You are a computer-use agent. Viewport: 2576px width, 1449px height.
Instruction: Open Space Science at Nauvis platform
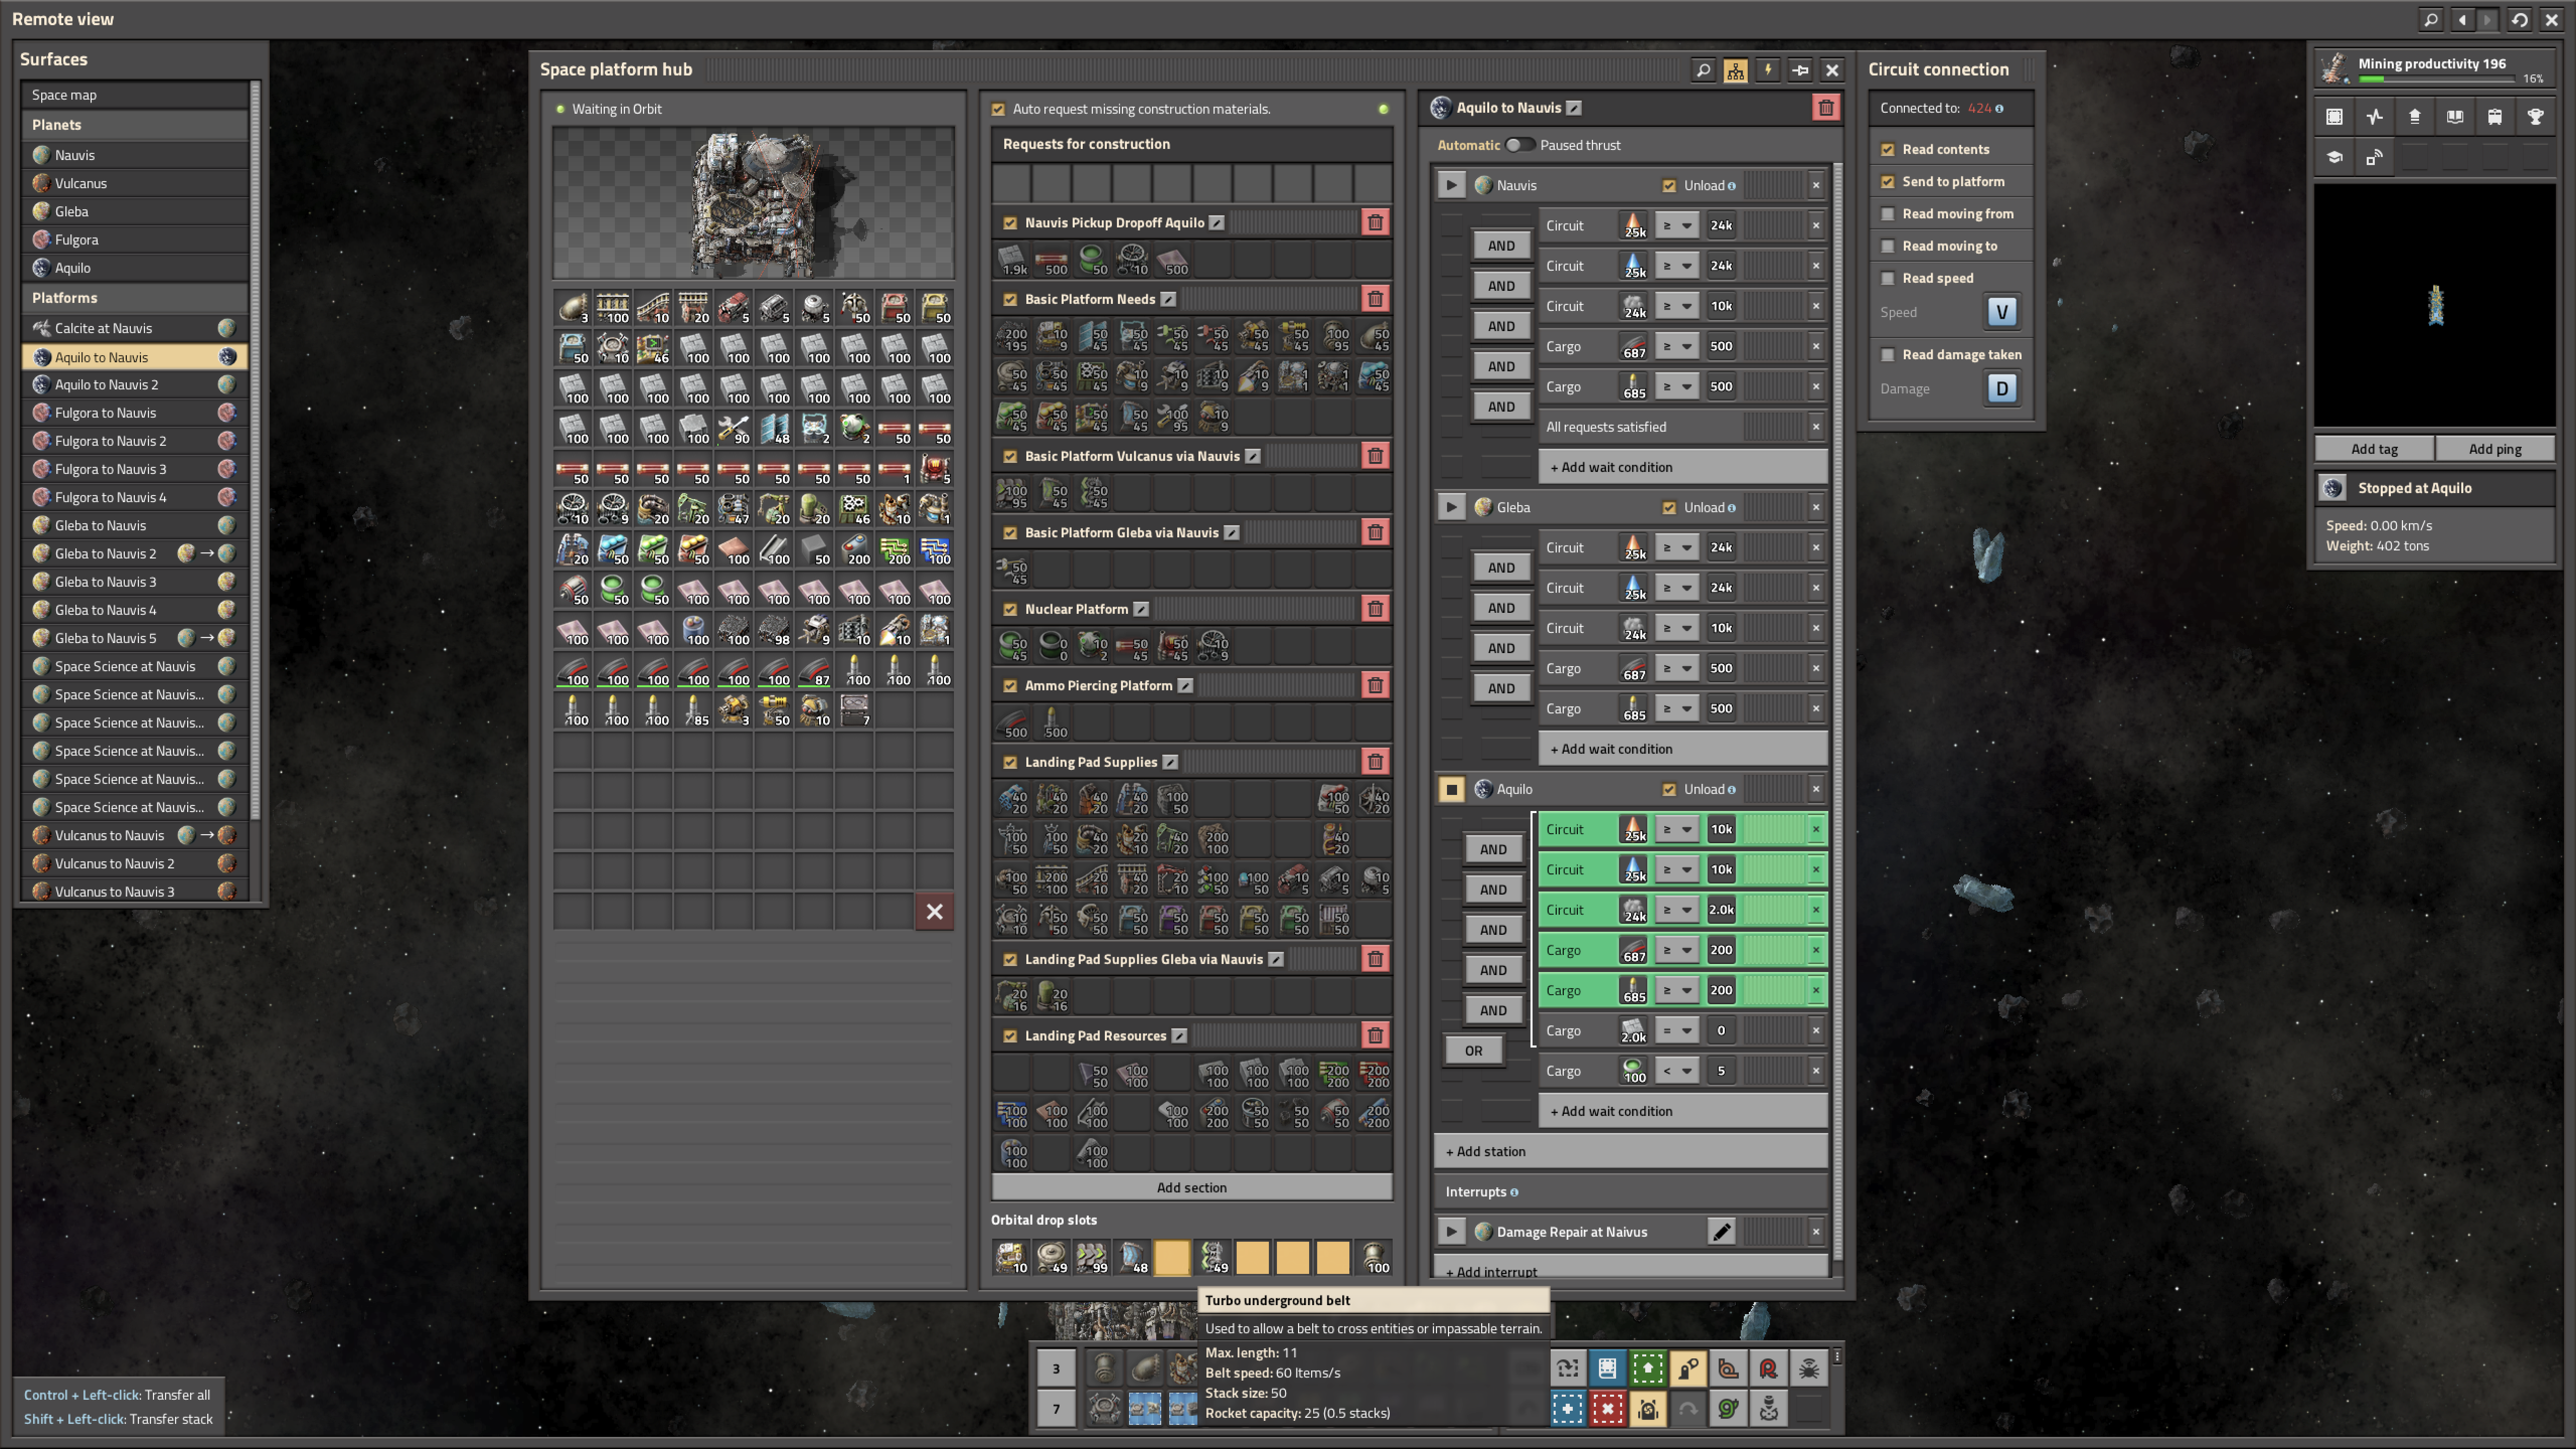click(x=135, y=666)
